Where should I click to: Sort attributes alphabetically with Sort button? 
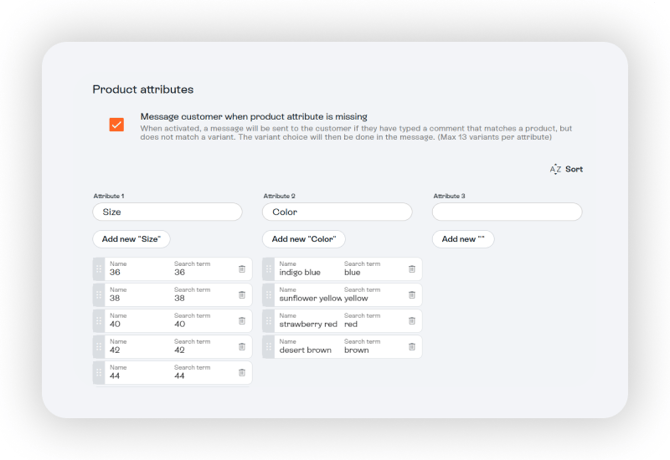coord(566,169)
